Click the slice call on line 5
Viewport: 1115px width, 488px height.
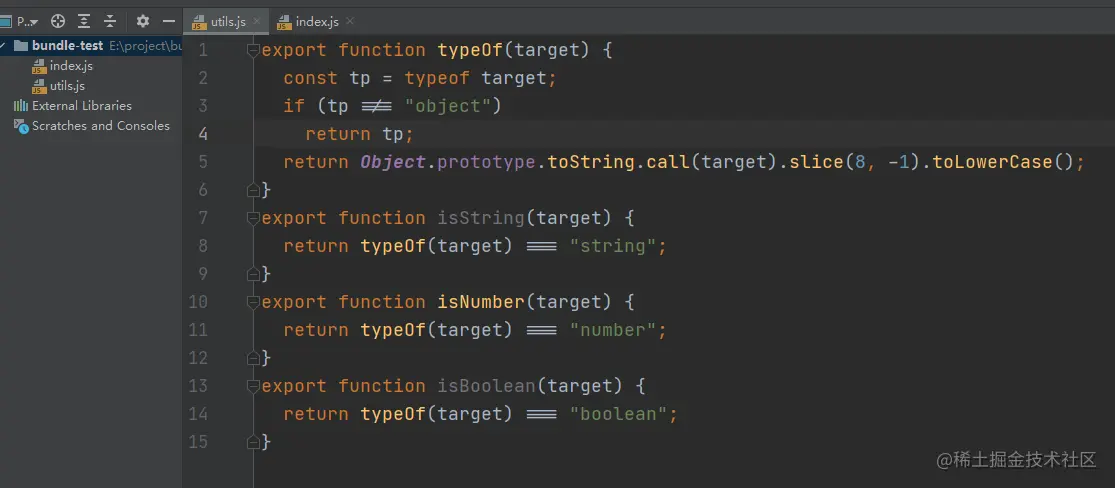[816, 162]
